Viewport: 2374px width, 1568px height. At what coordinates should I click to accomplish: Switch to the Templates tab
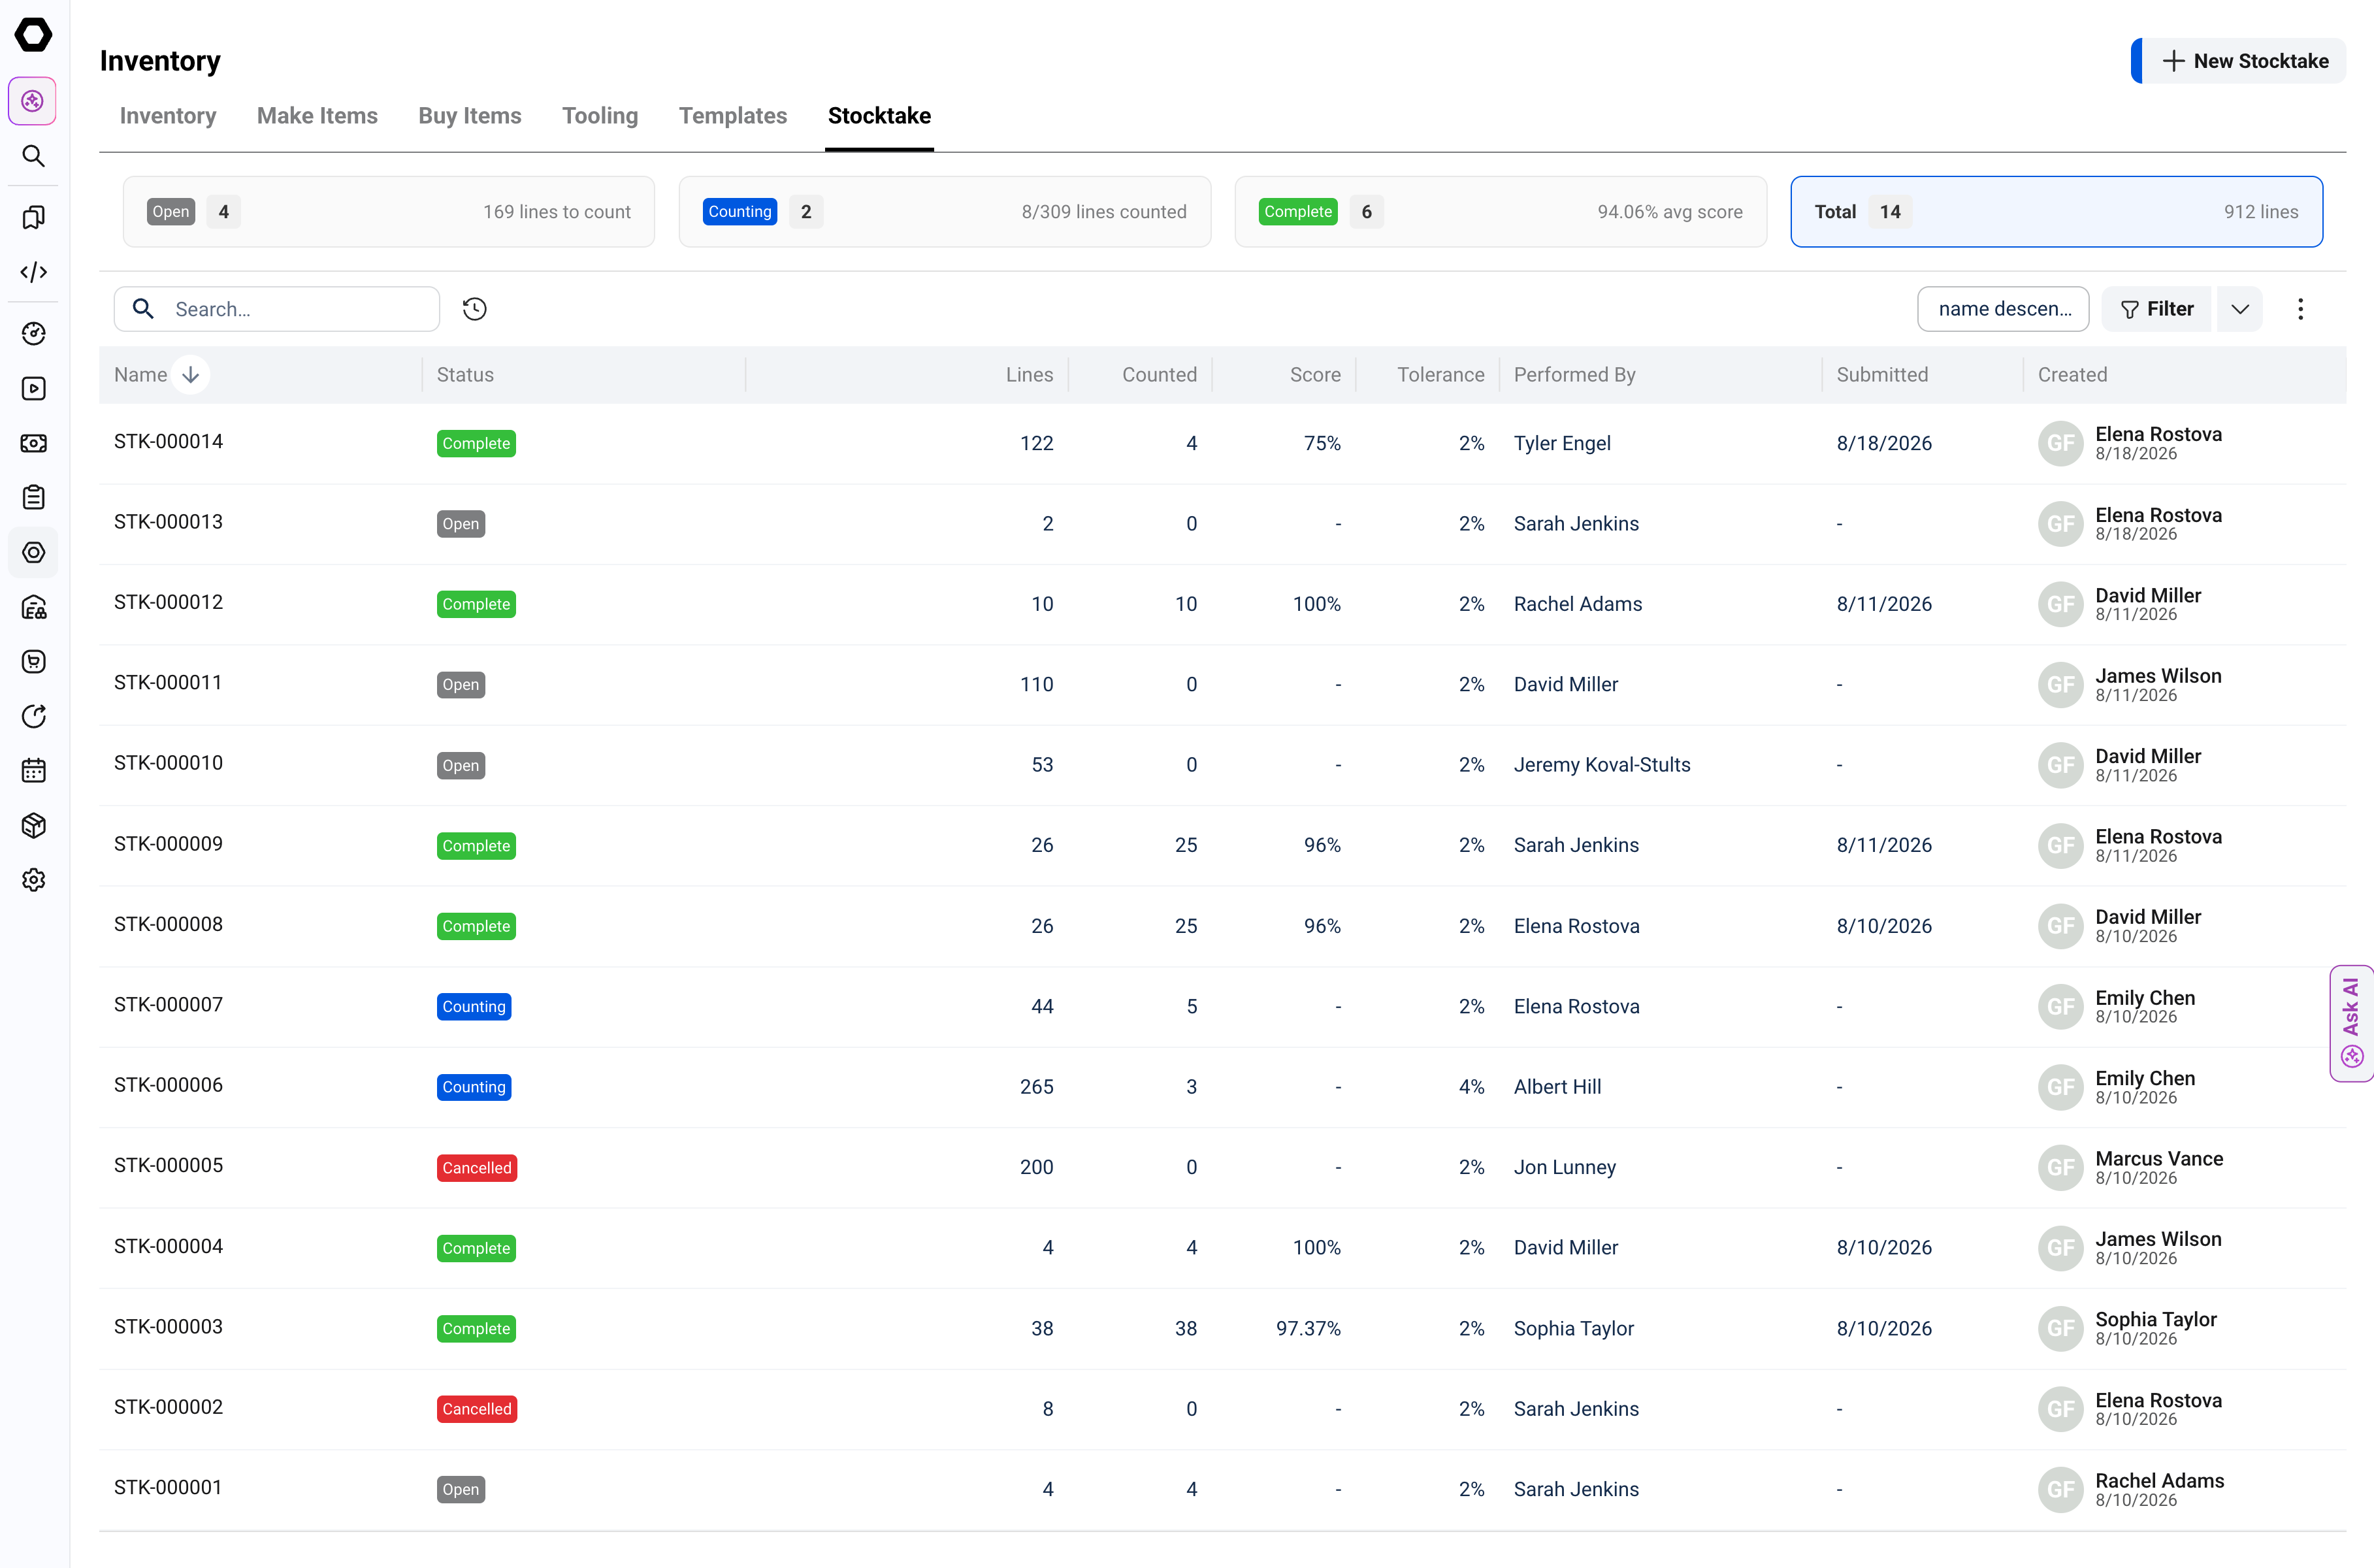click(733, 116)
